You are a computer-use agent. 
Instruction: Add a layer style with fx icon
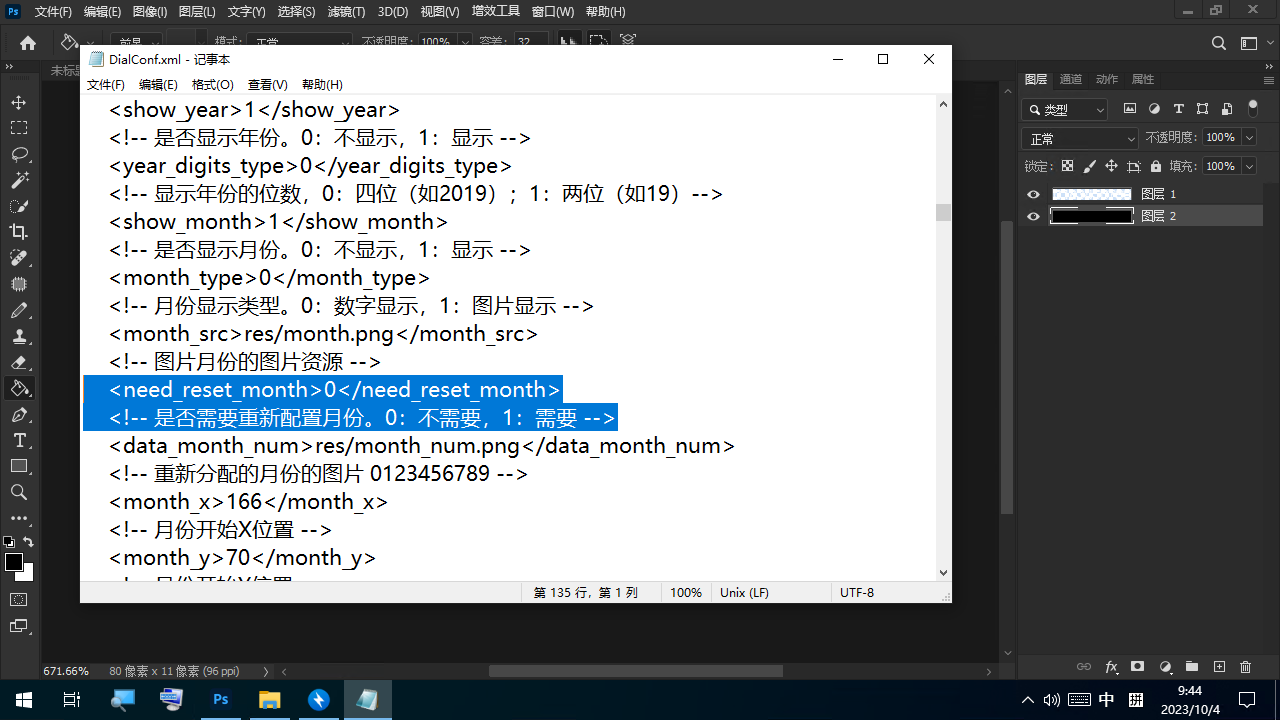click(x=1111, y=667)
